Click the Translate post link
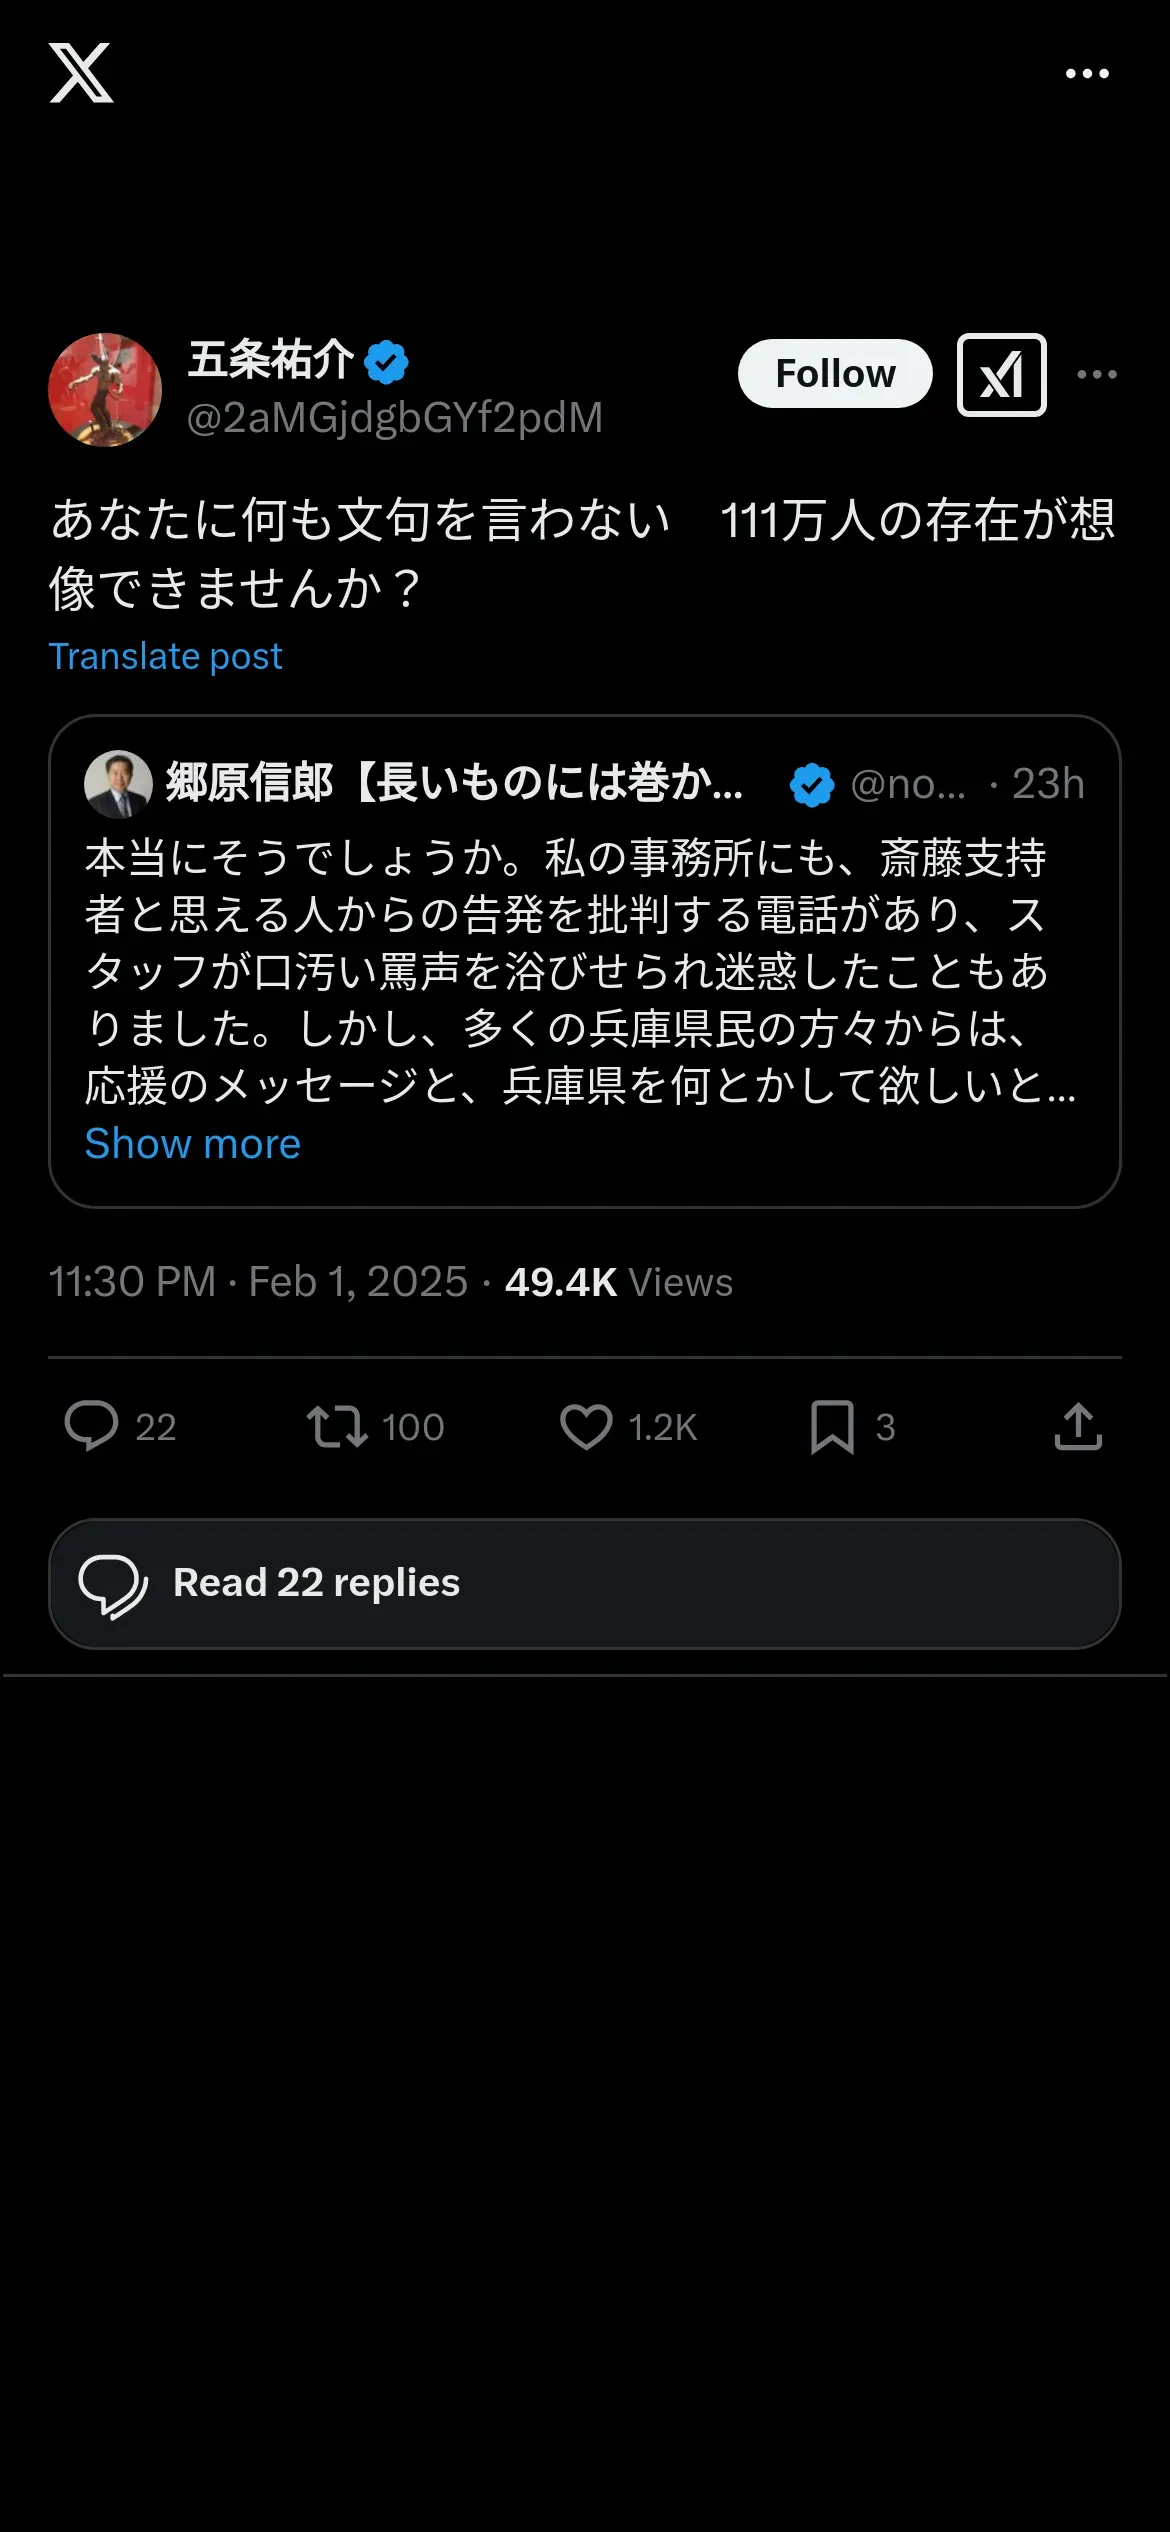 (166, 657)
